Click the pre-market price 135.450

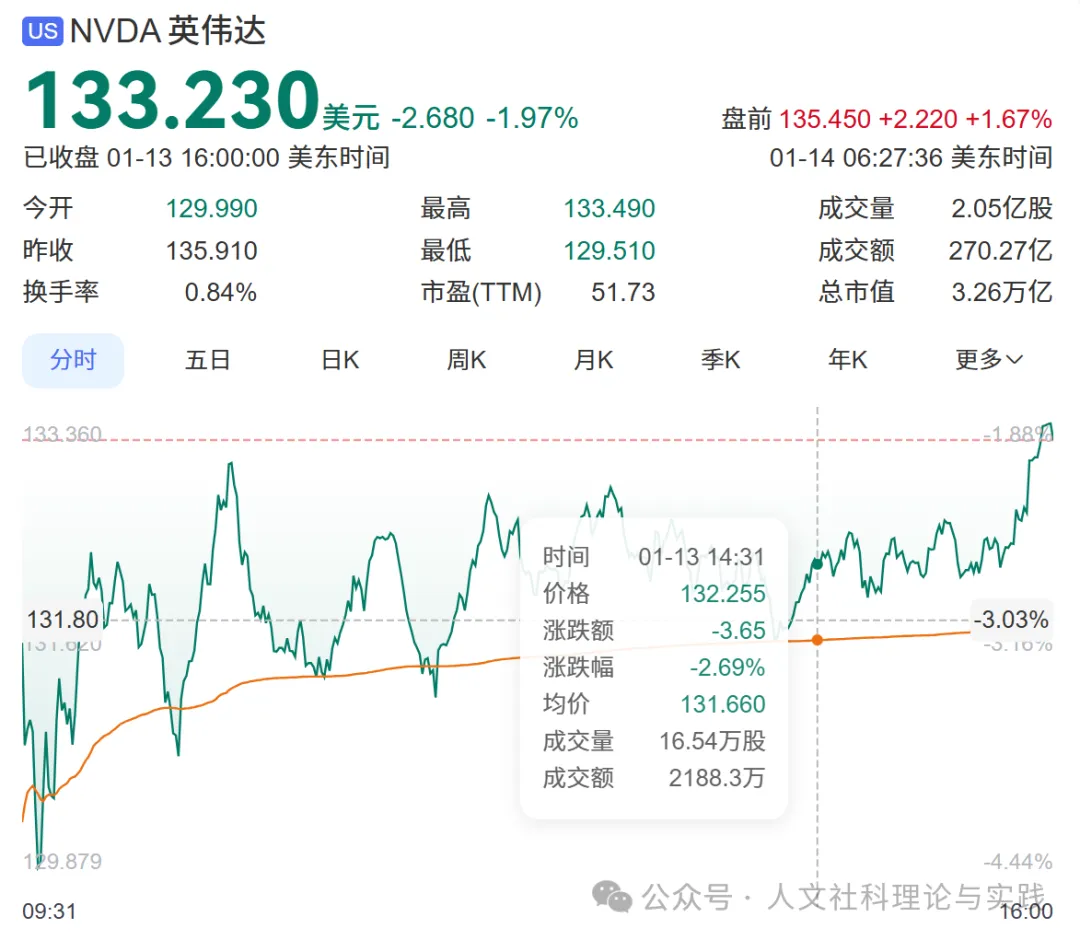824,119
